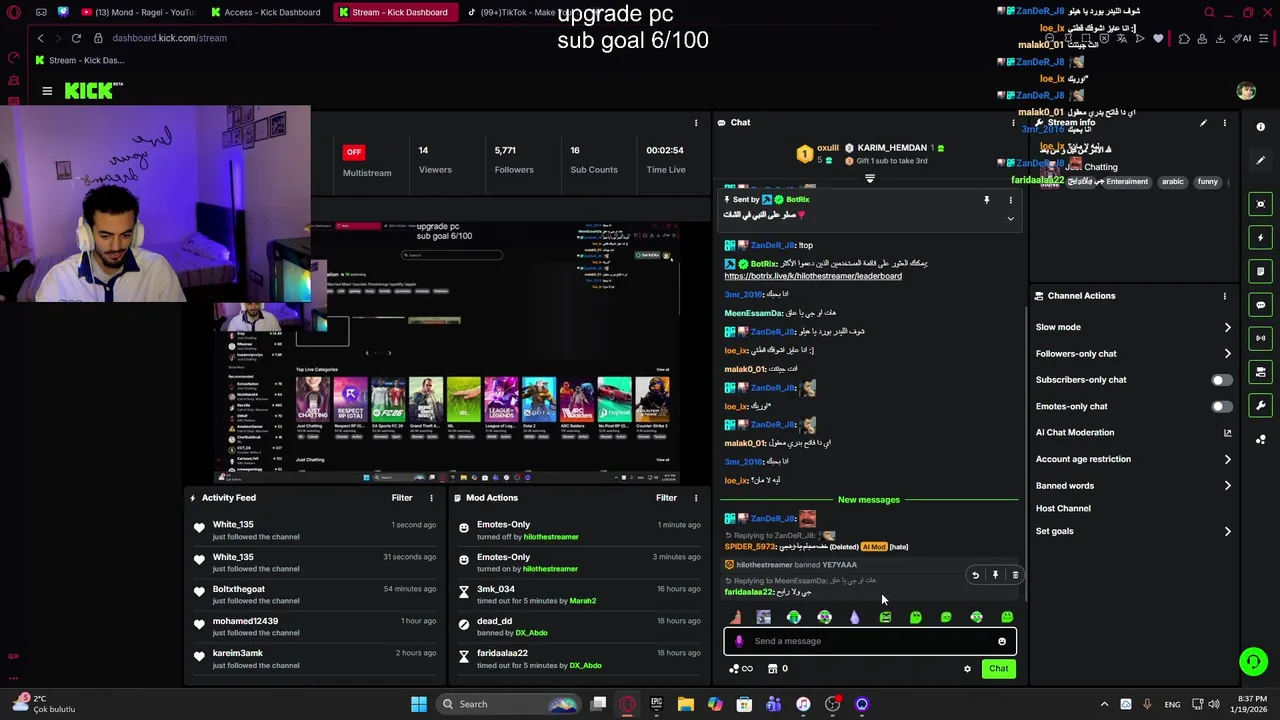The width and height of the screenshot is (1280, 720).
Task: Toggle Subscribers-only chat switch
Action: pos(1221,380)
